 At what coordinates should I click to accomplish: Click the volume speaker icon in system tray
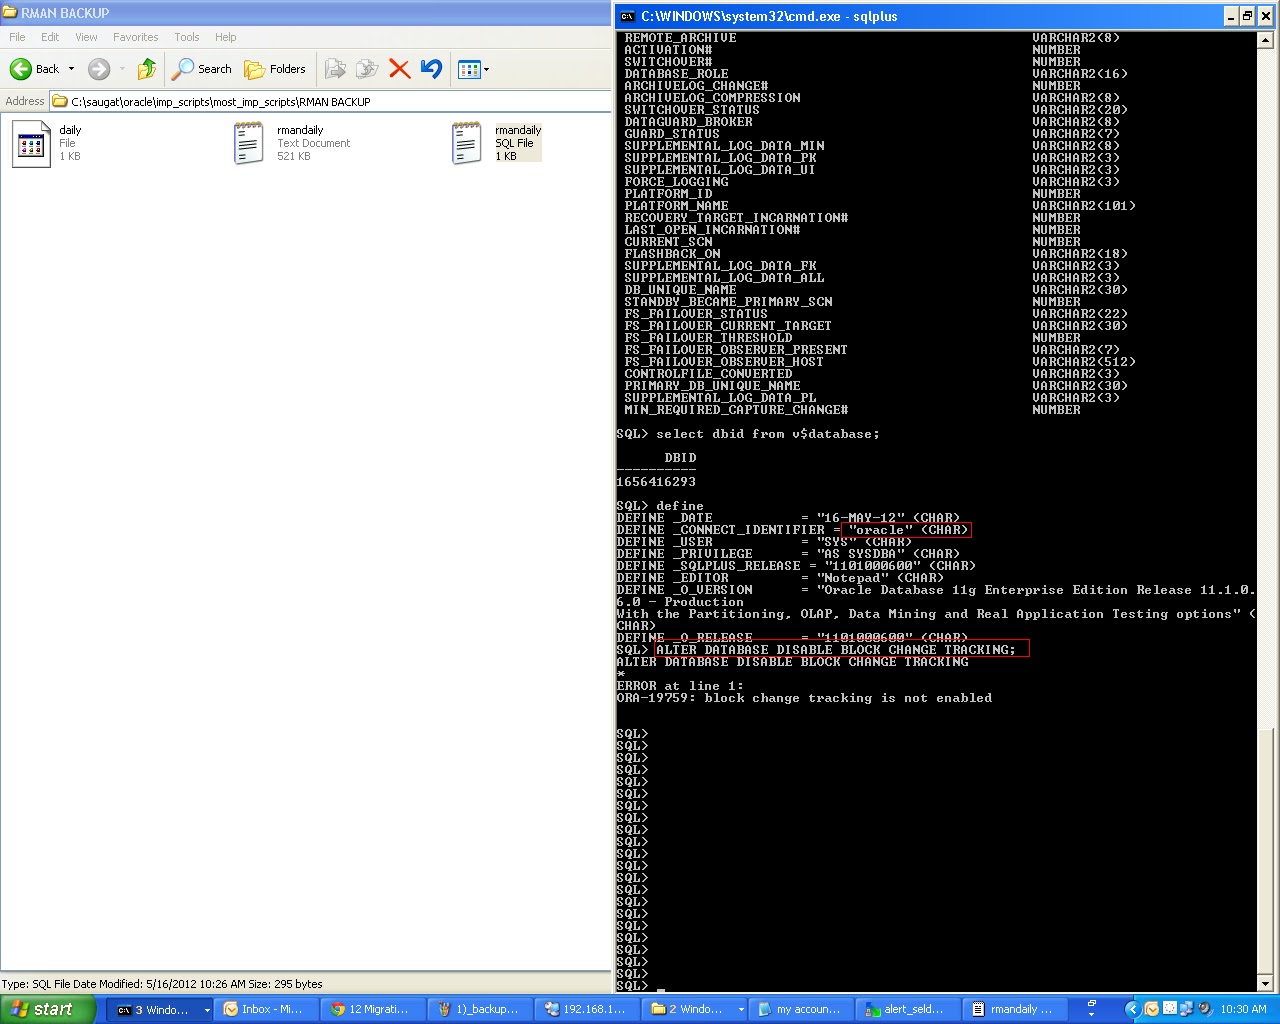click(1204, 1008)
